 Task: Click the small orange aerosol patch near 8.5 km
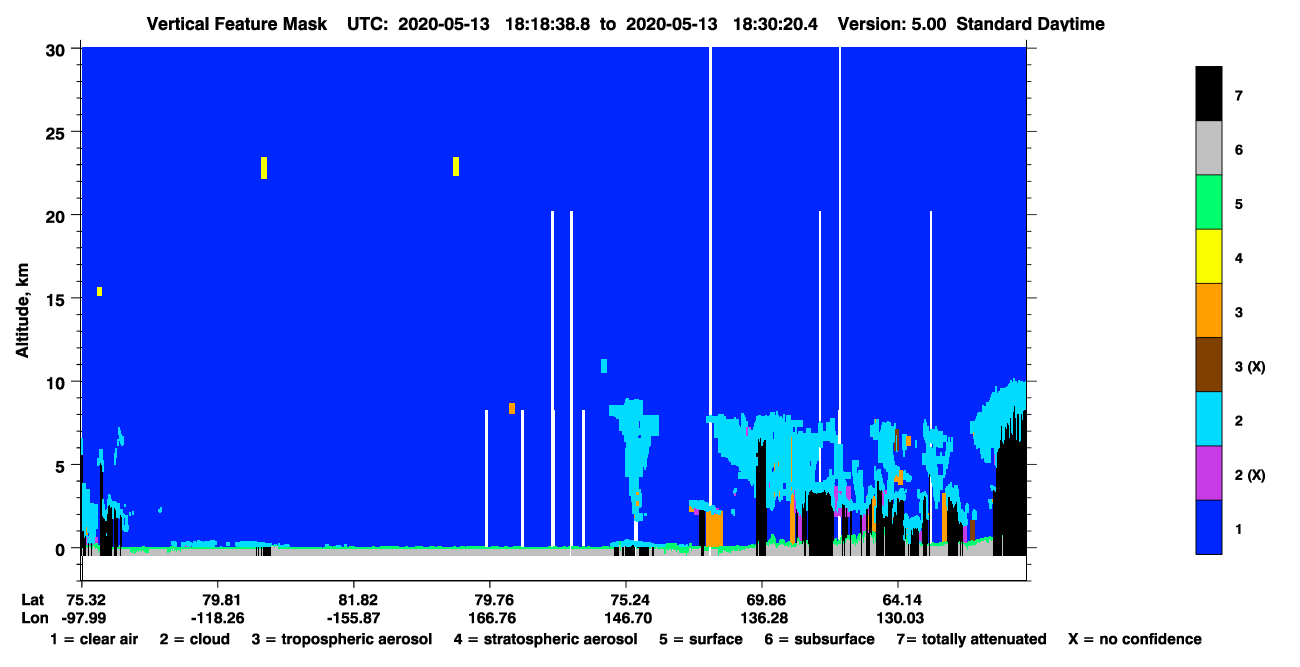(x=512, y=408)
